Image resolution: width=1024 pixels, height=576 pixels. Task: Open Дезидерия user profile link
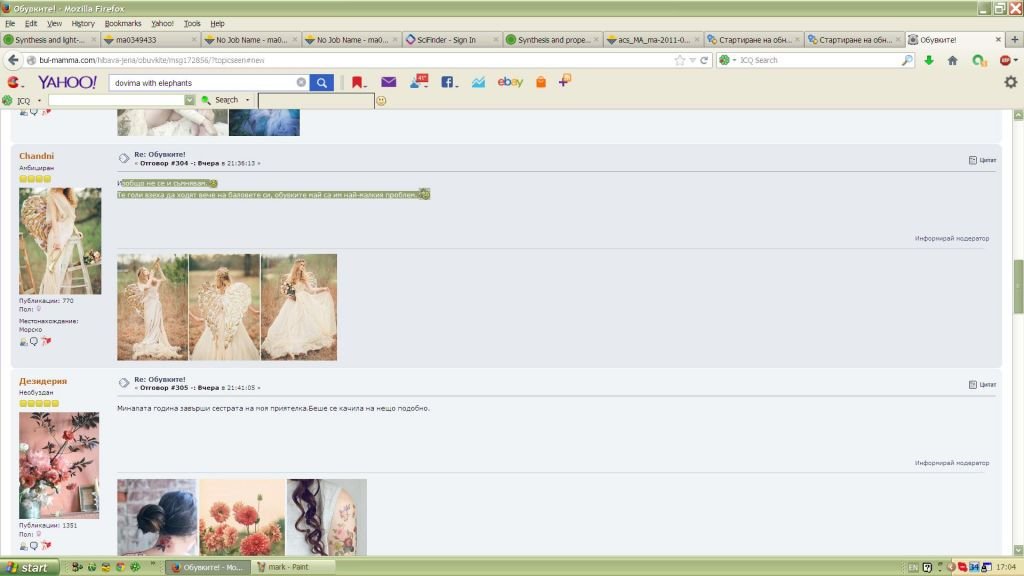(x=43, y=381)
